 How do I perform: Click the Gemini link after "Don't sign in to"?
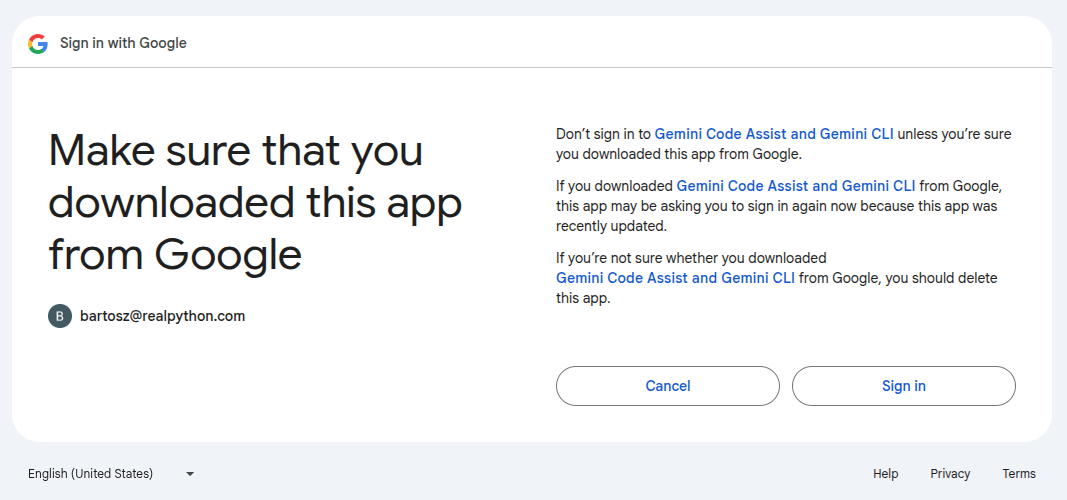774,134
